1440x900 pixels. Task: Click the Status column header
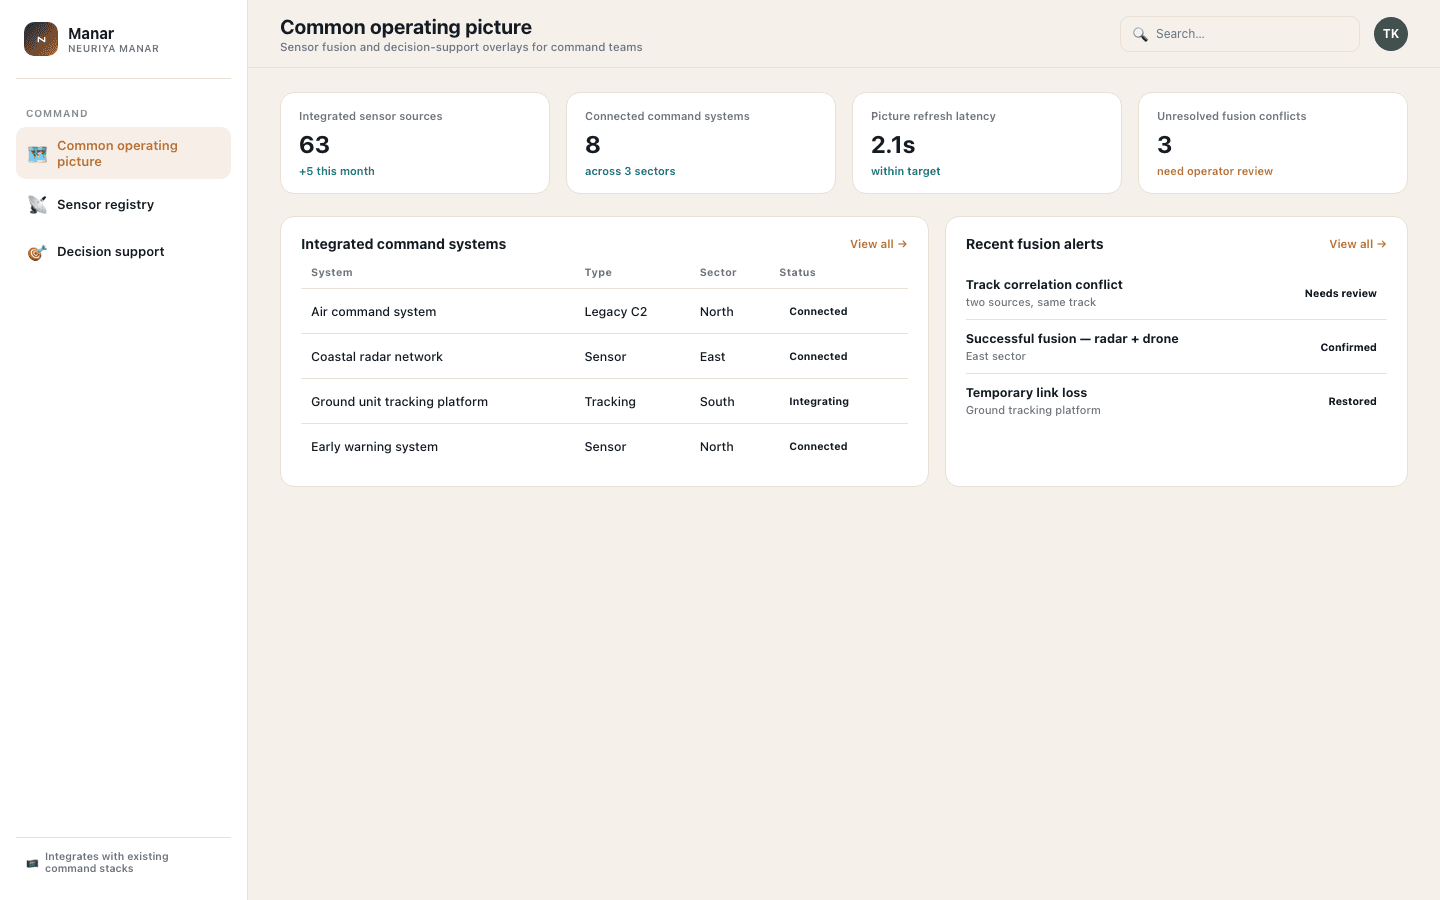click(798, 273)
